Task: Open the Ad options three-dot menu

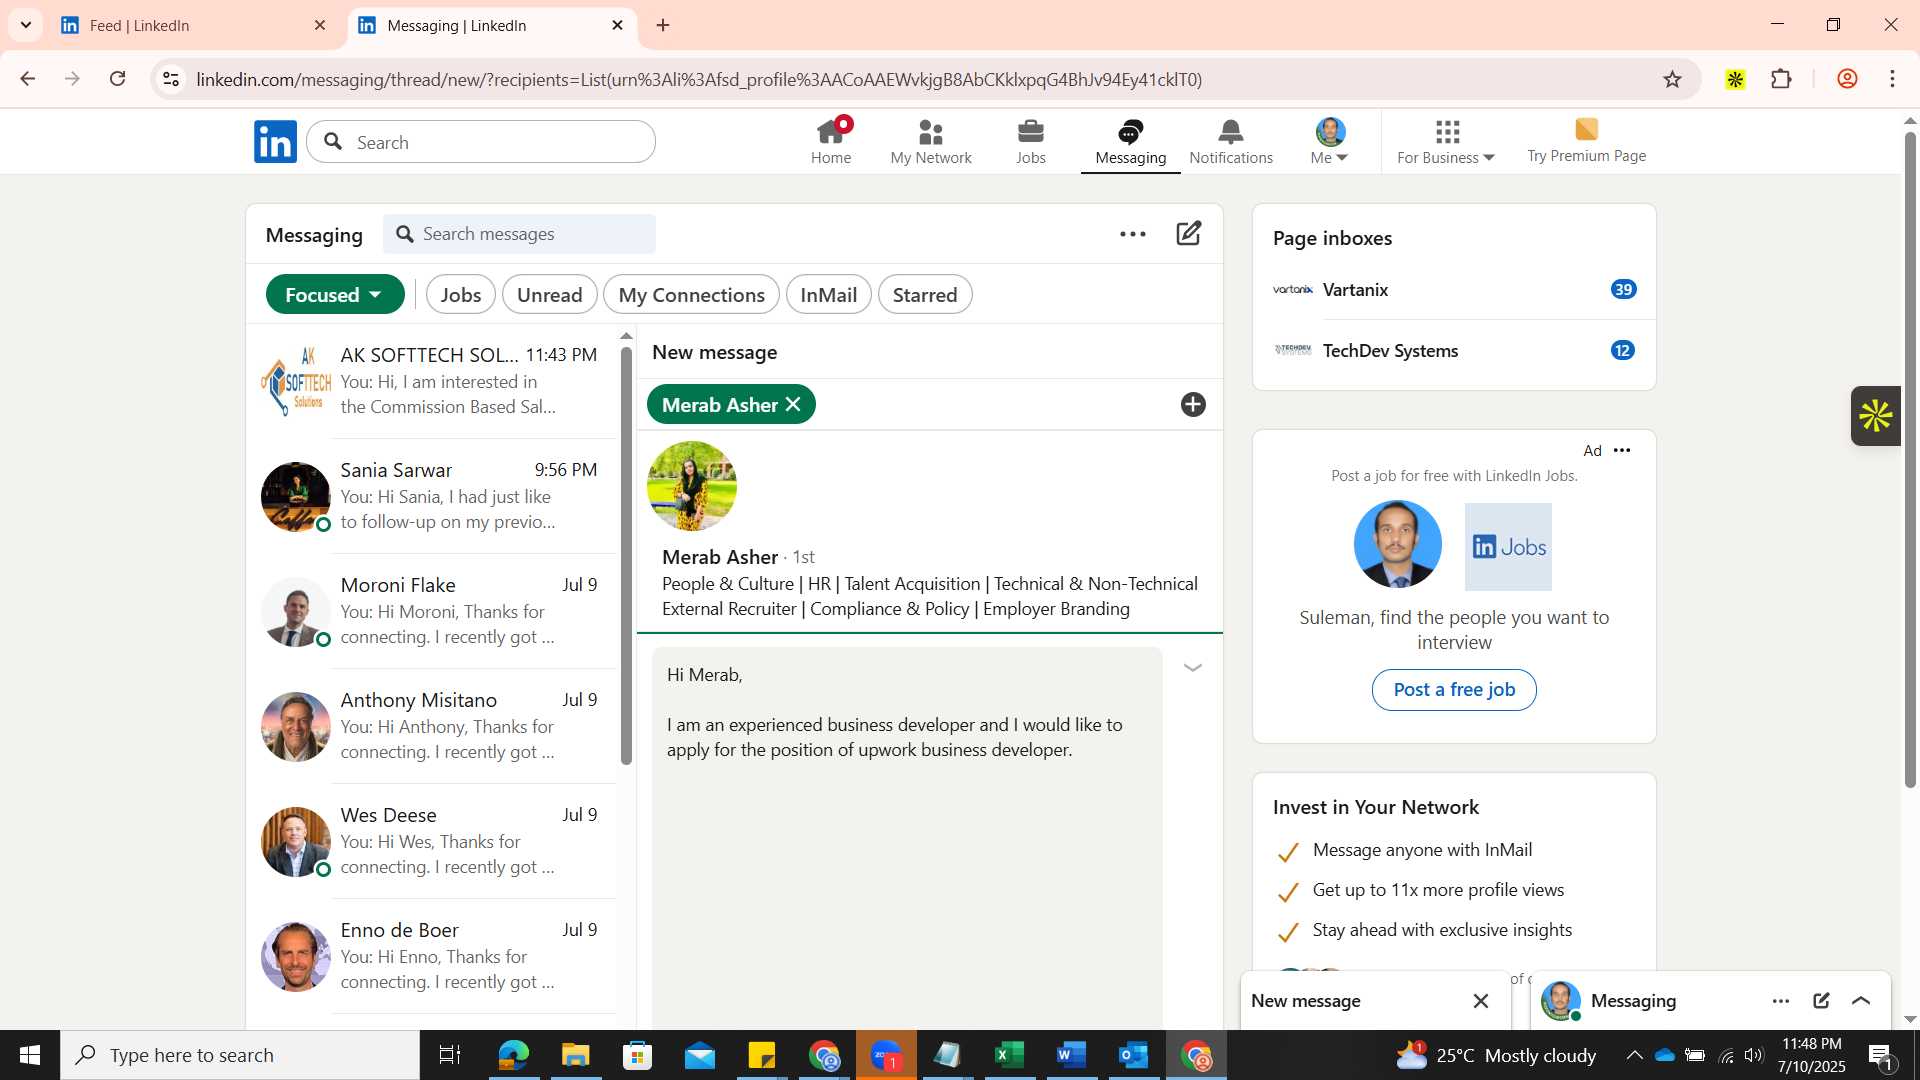Action: coord(1622,451)
